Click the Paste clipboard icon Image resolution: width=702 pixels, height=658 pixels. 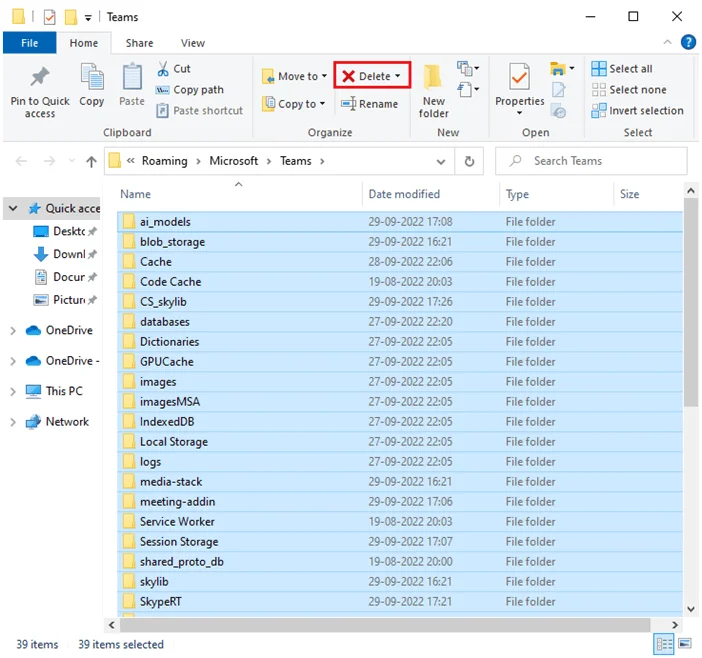coord(132,77)
